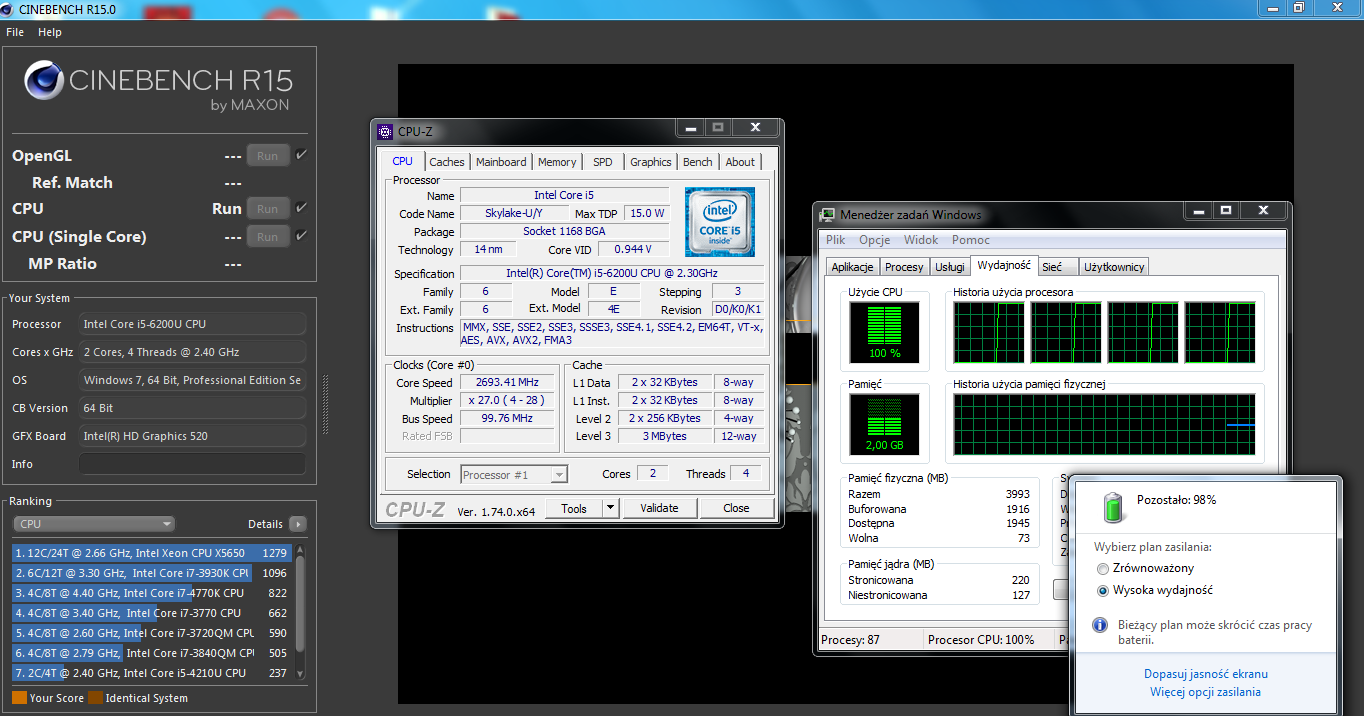
Task: Click the Task Manager title bar icon
Action: 828,214
